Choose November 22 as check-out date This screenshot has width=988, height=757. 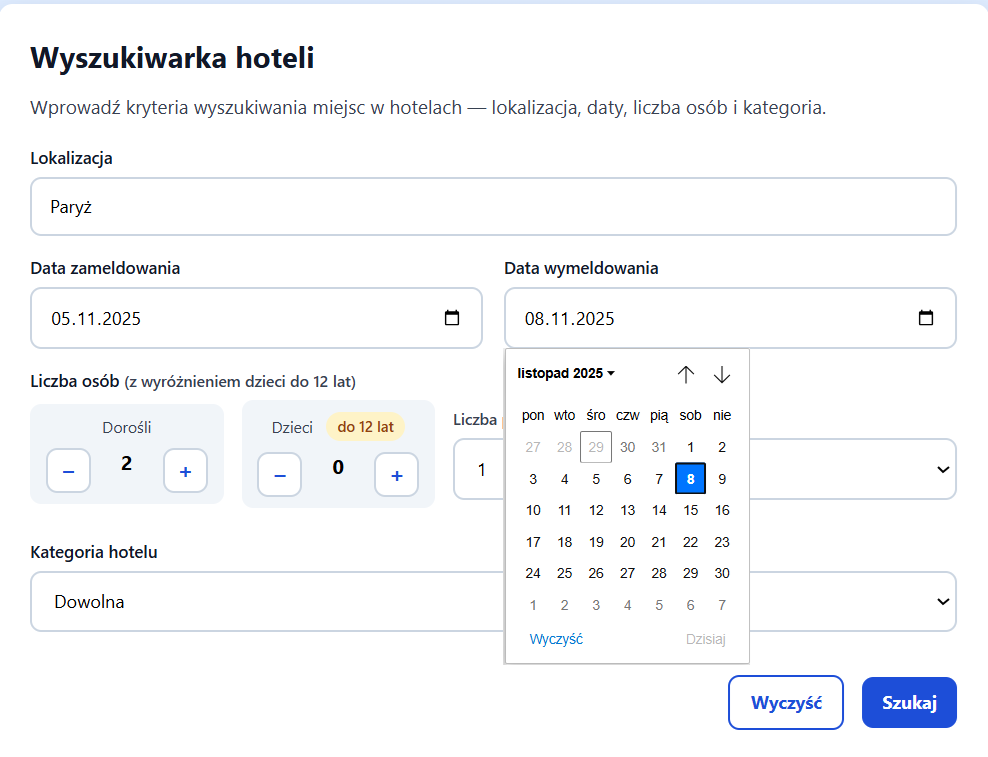[x=690, y=542]
